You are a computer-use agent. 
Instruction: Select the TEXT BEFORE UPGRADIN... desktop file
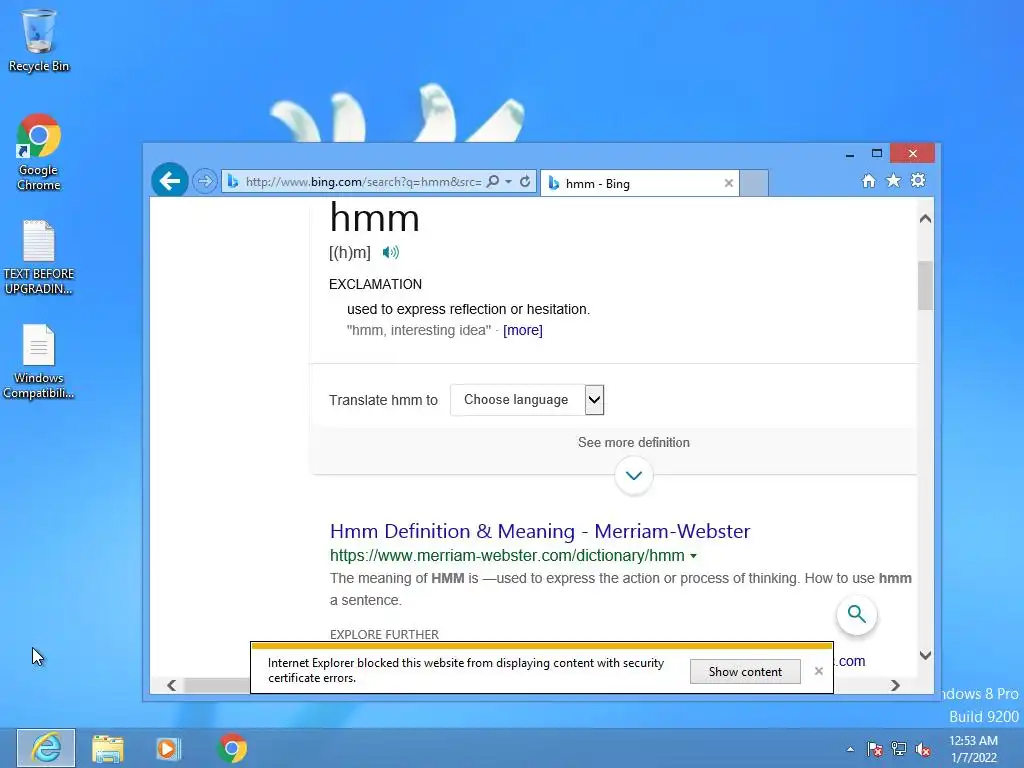pos(39,257)
